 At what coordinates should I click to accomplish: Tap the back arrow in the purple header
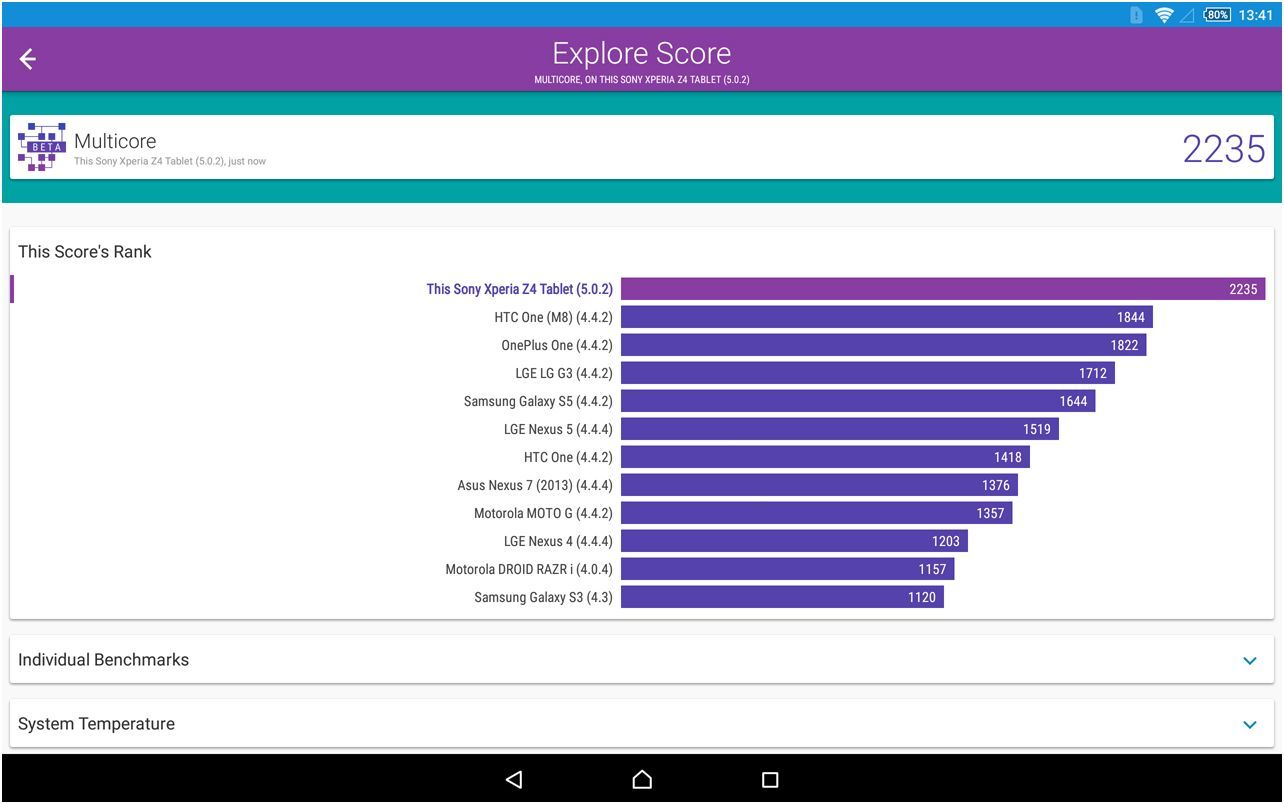(x=27, y=58)
